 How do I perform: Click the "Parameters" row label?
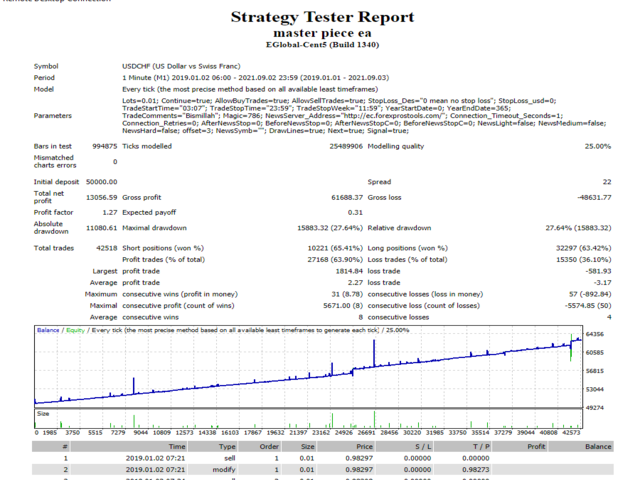[x=53, y=116]
